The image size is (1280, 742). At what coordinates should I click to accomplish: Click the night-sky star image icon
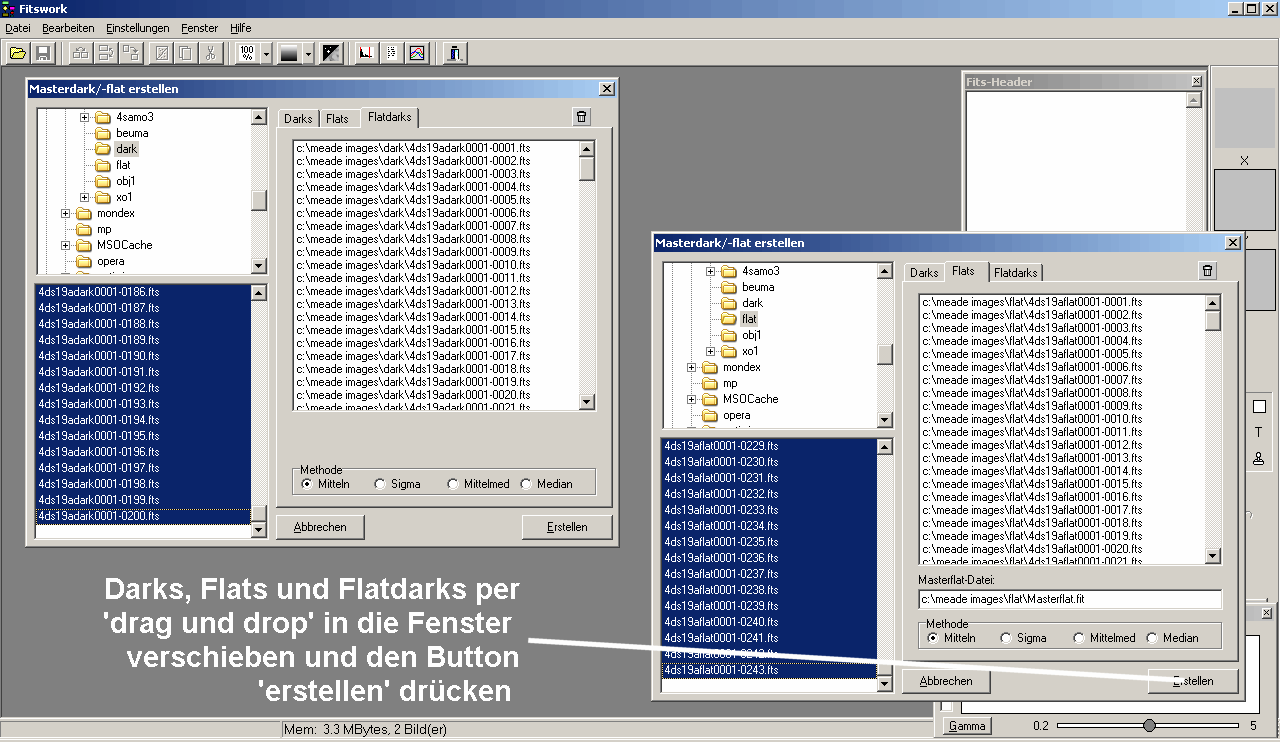click(331, 54)
